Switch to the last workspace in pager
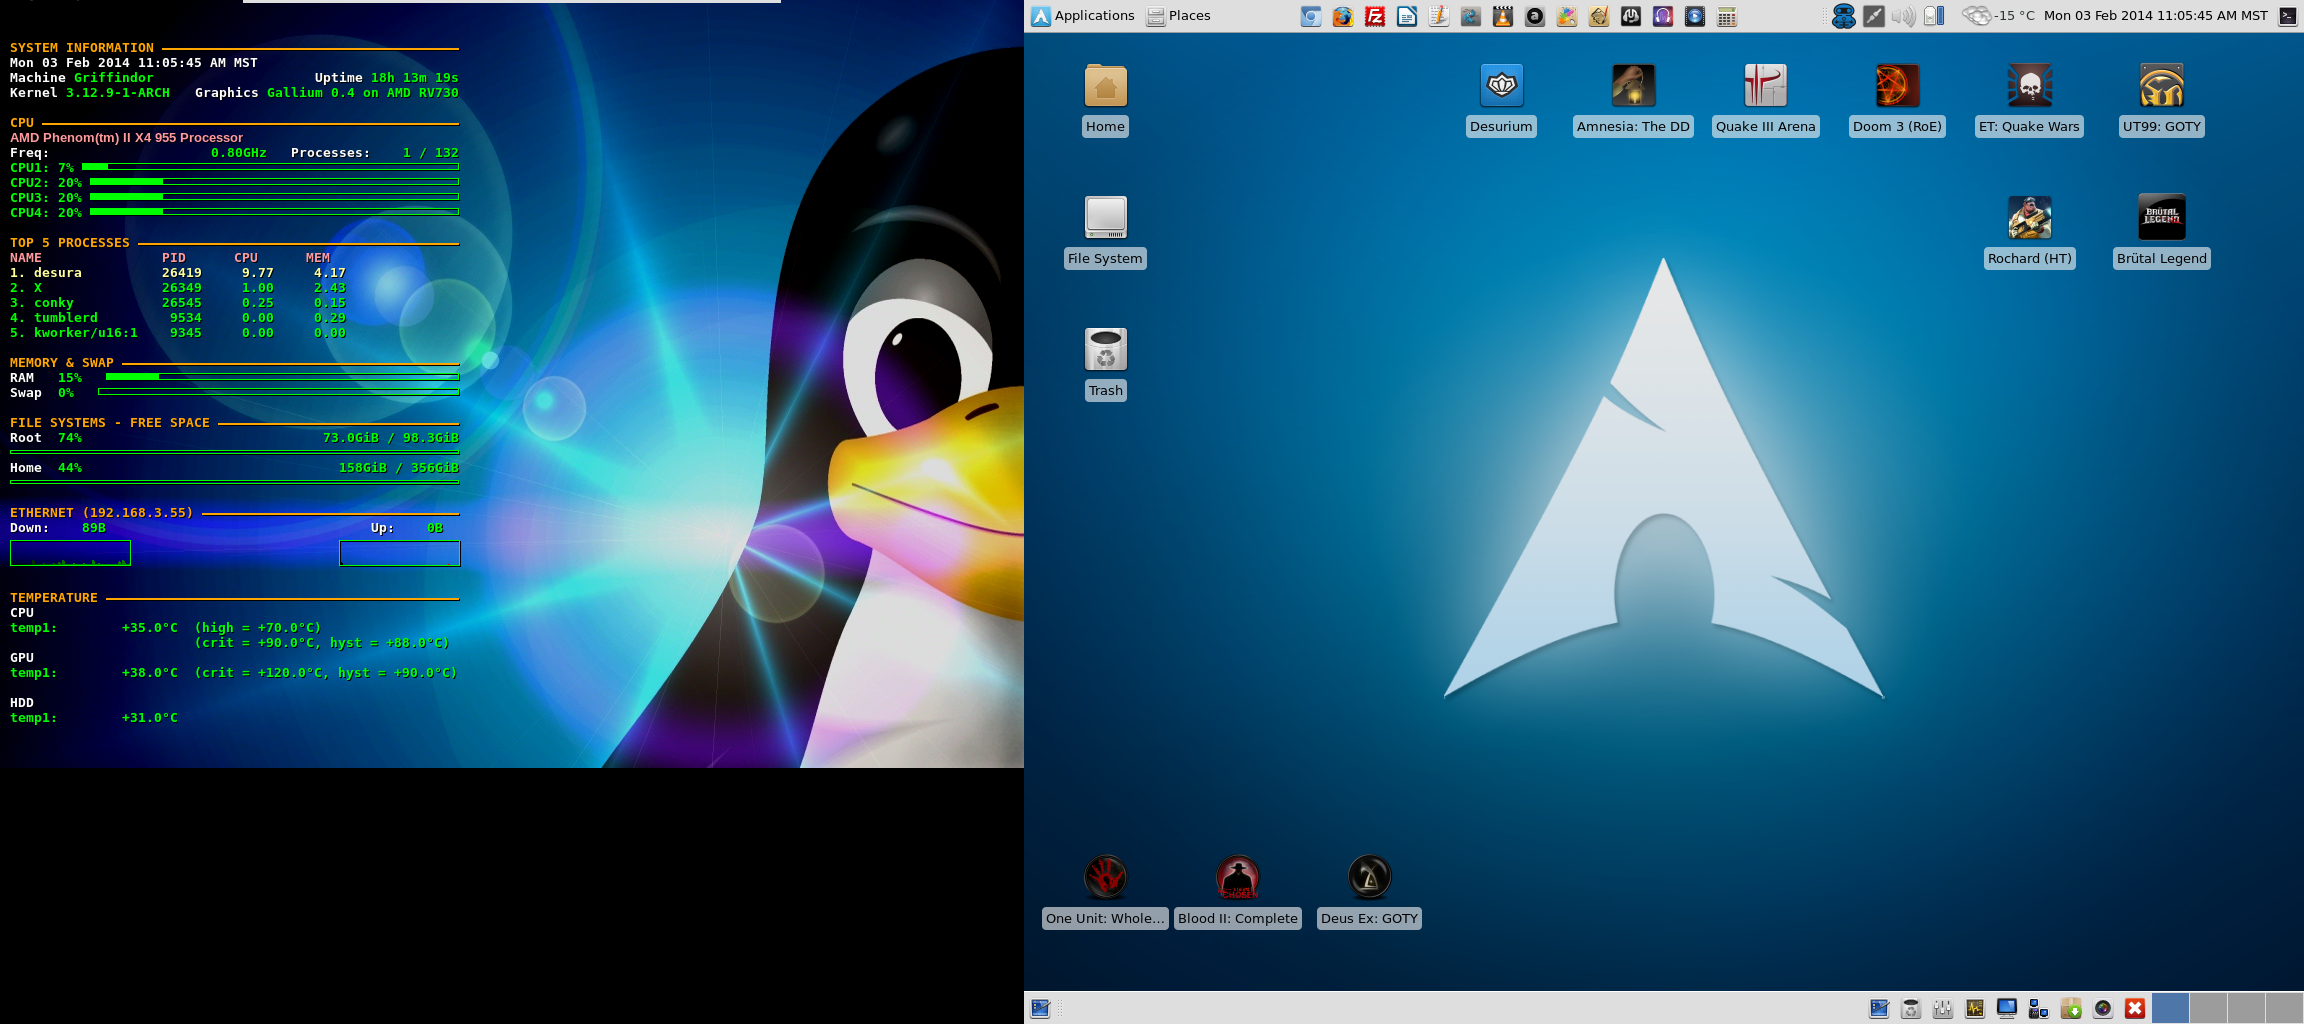 [x=2284, y=1008]
